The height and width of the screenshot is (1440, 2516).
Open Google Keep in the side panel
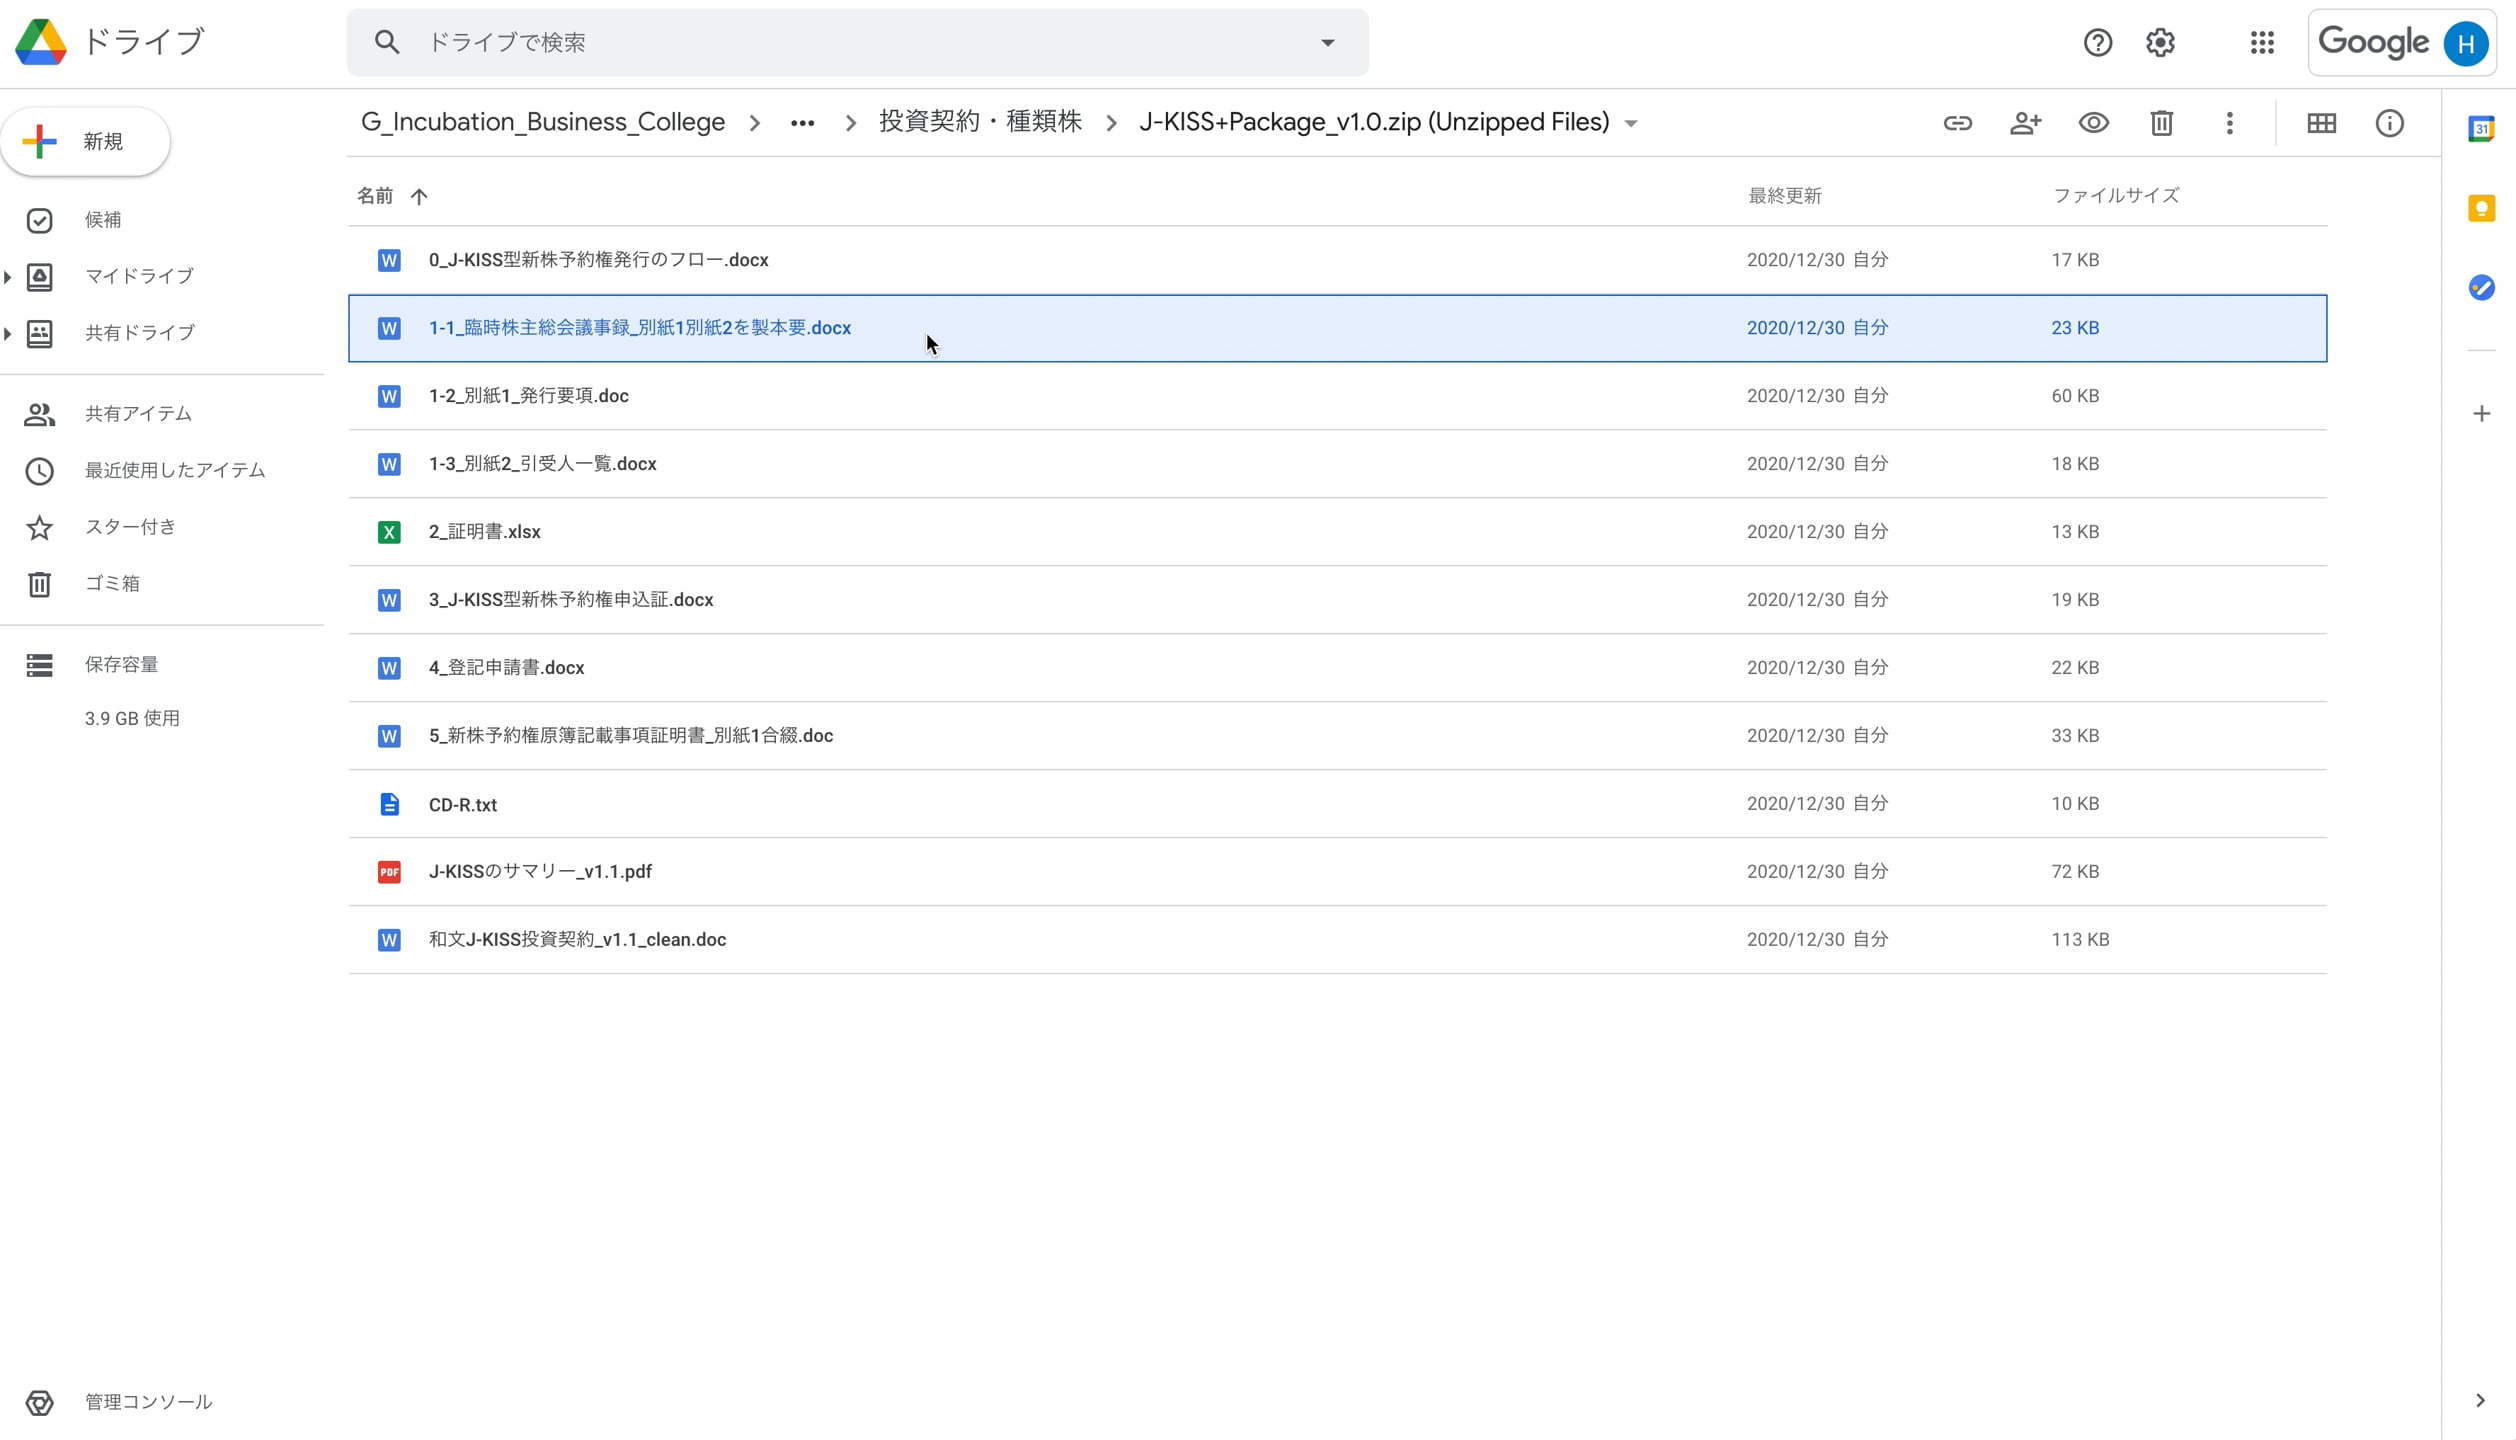[2483, 208]
